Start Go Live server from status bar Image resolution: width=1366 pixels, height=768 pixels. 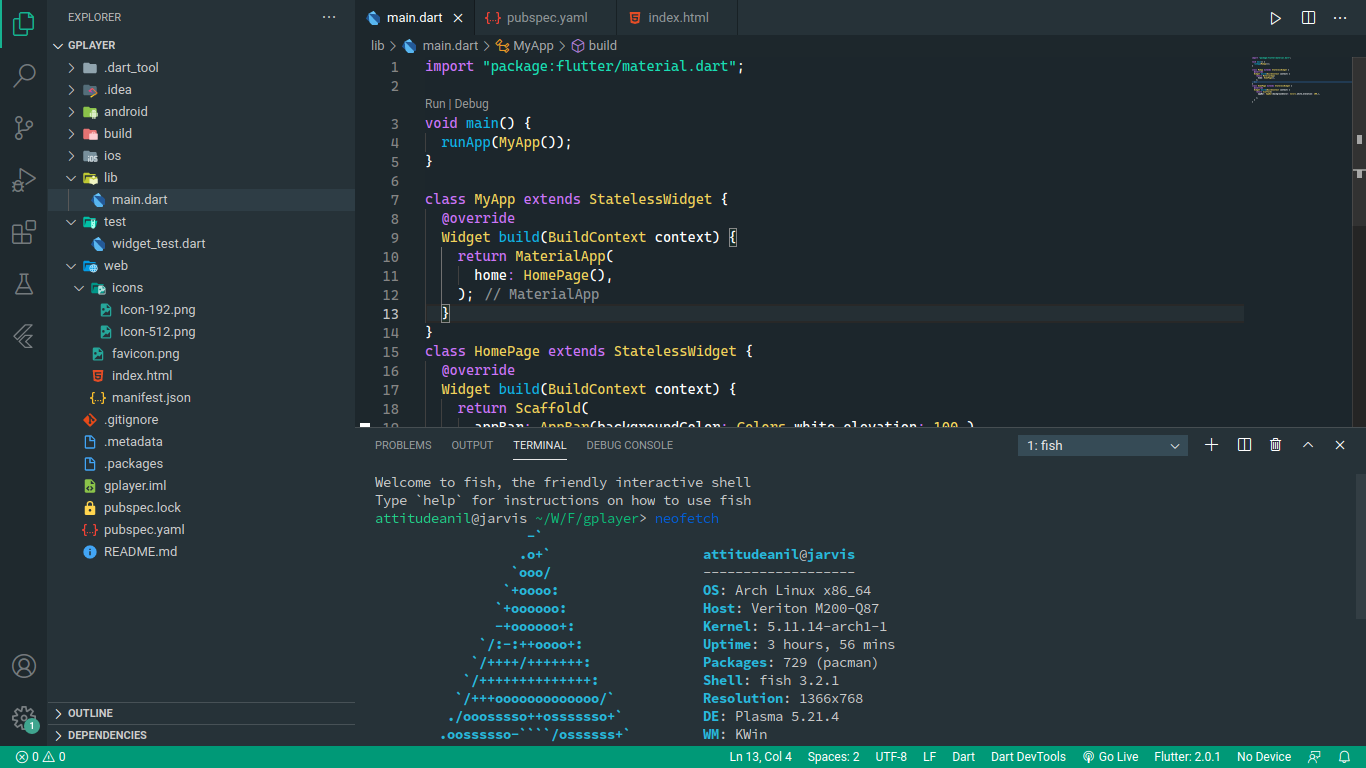(1110, 757)
